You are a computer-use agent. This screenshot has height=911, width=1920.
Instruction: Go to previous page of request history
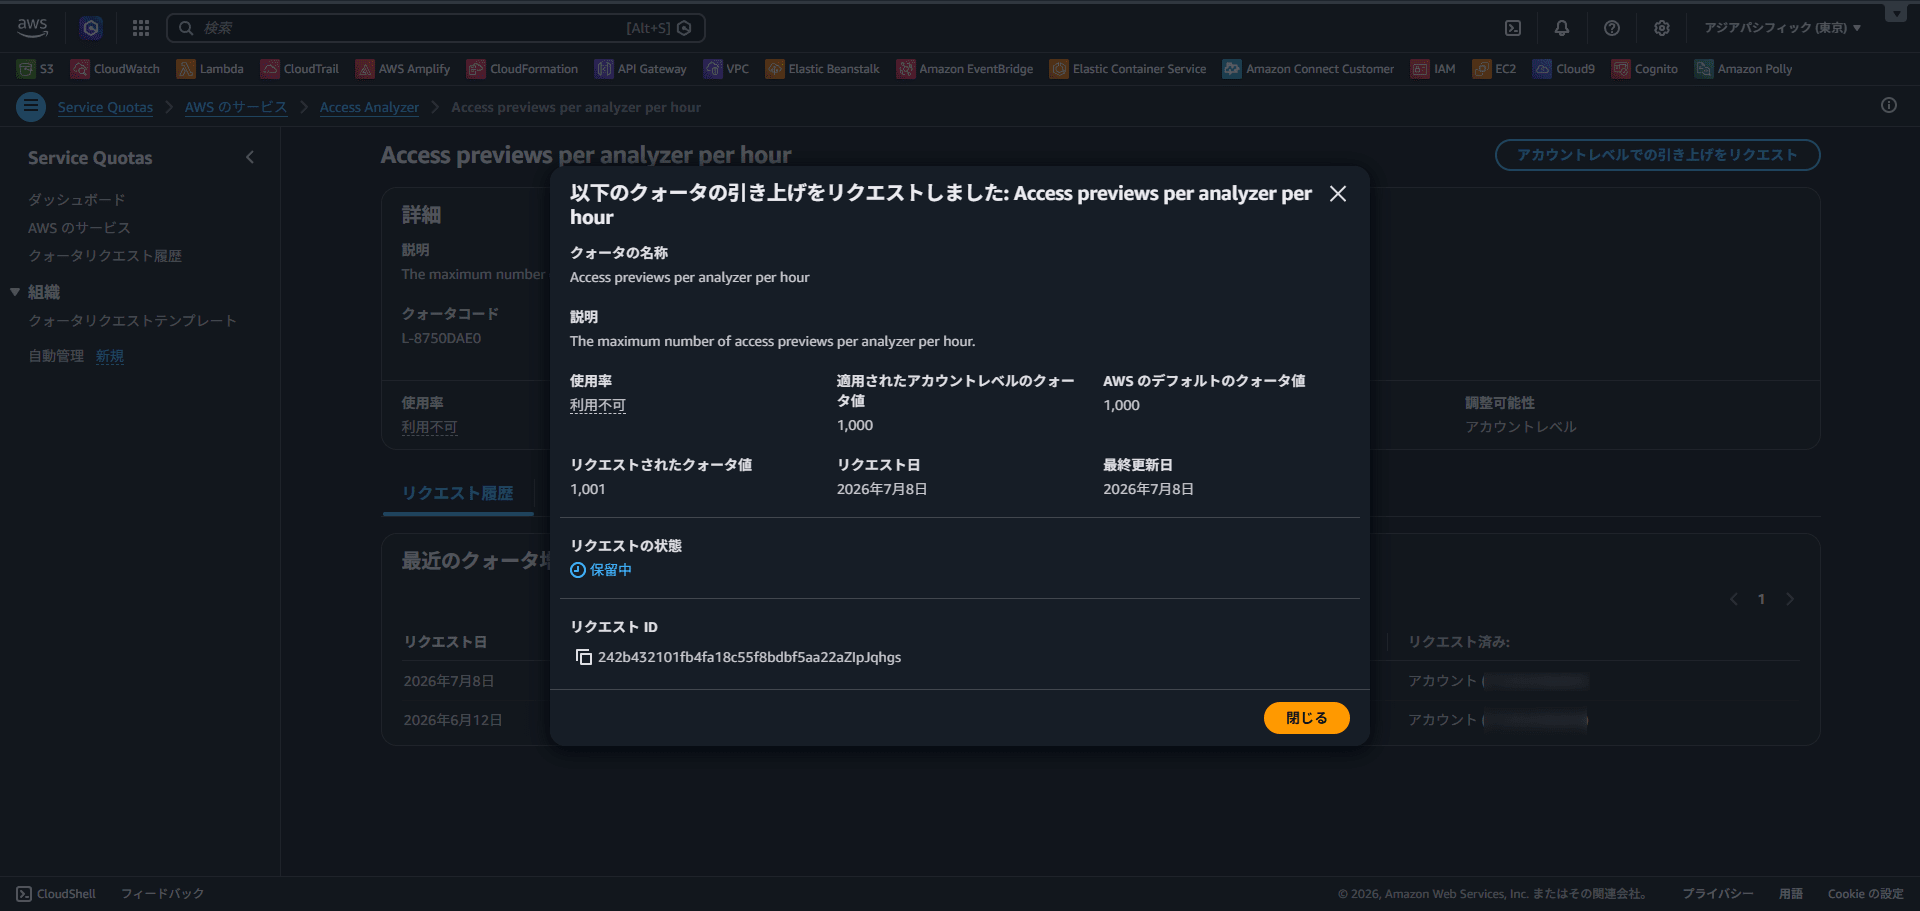1734,599
